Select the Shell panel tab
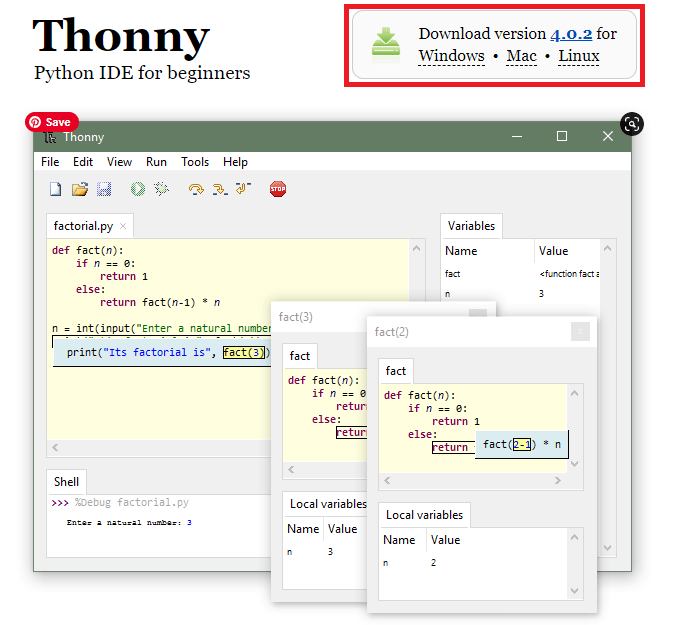 [x=66, y=482]
